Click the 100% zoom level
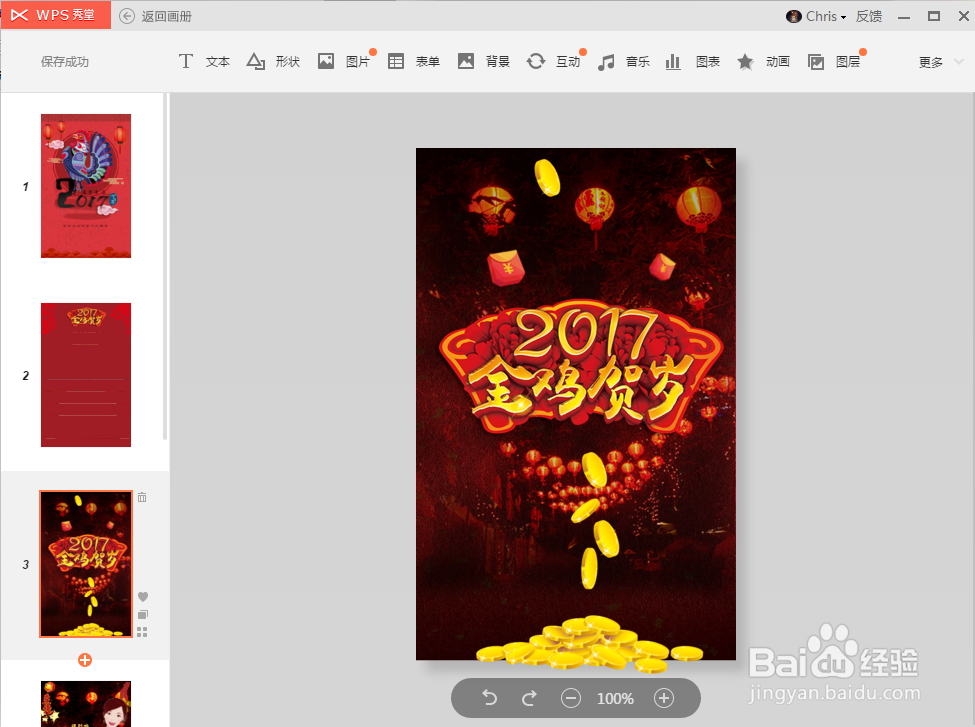The height and width of the screenshot is (727, 975). [615, 699]
